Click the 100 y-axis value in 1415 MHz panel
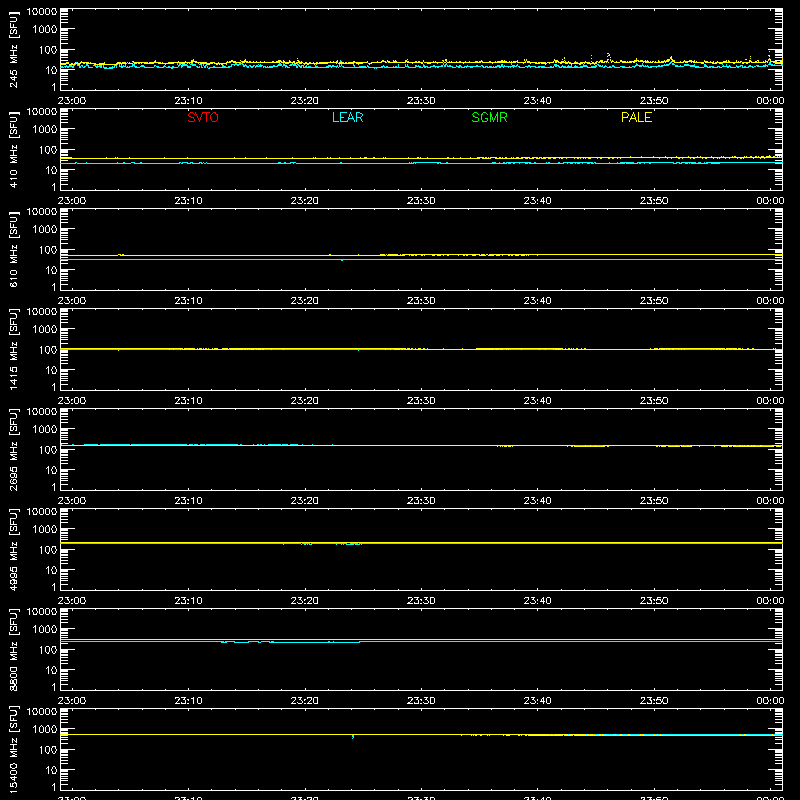This screenshot has width=800, height=800. pos(48,350)
